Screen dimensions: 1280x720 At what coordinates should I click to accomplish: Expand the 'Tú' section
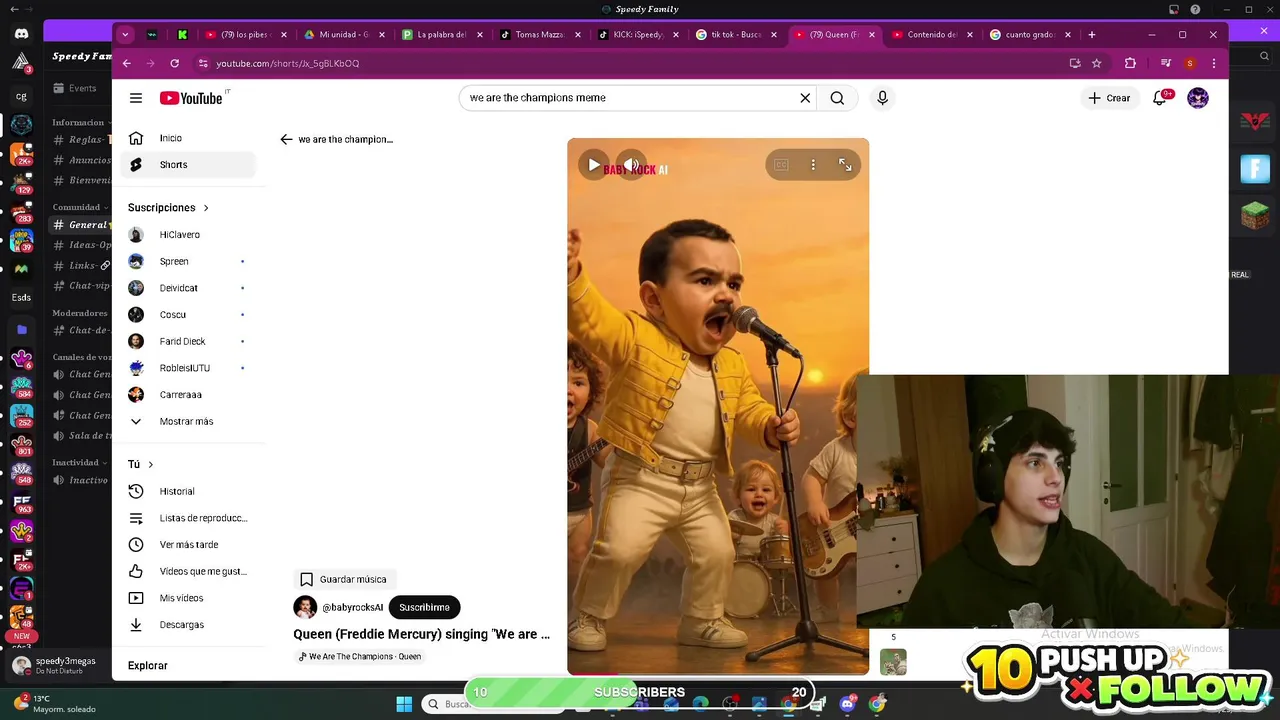tap(141, 464)
